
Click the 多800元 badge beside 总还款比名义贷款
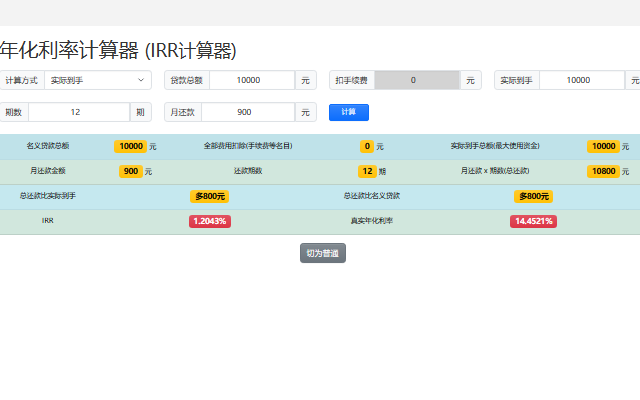click(x=533, y=196)
